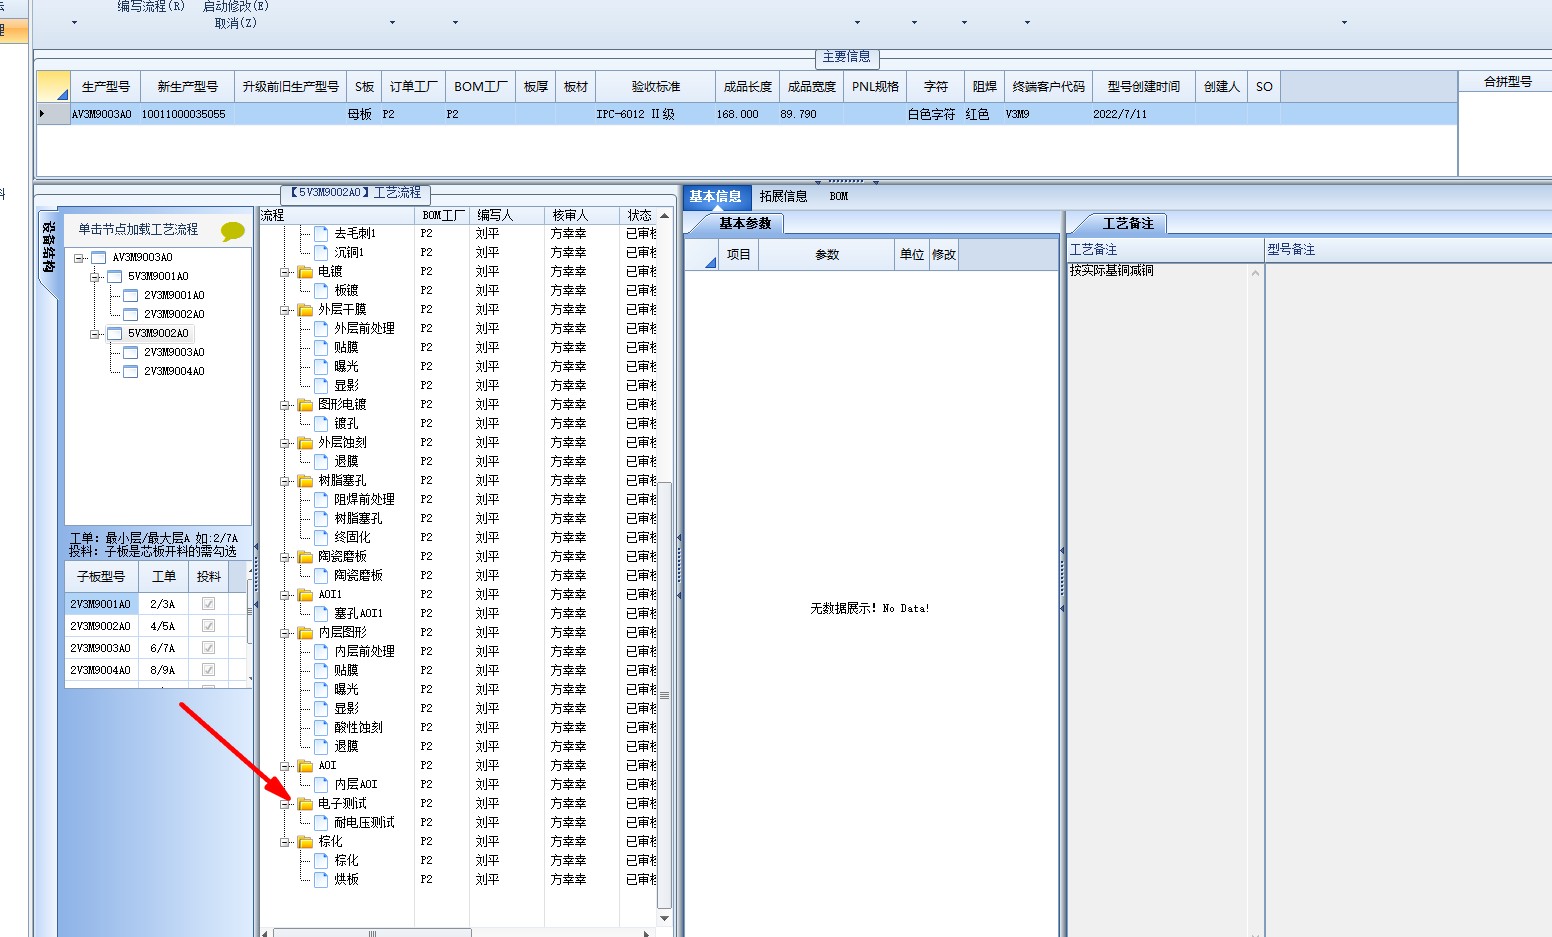1552x937 pixels.
Task: Click the 电镀 folder icon
Action: [x=305, y=272]
